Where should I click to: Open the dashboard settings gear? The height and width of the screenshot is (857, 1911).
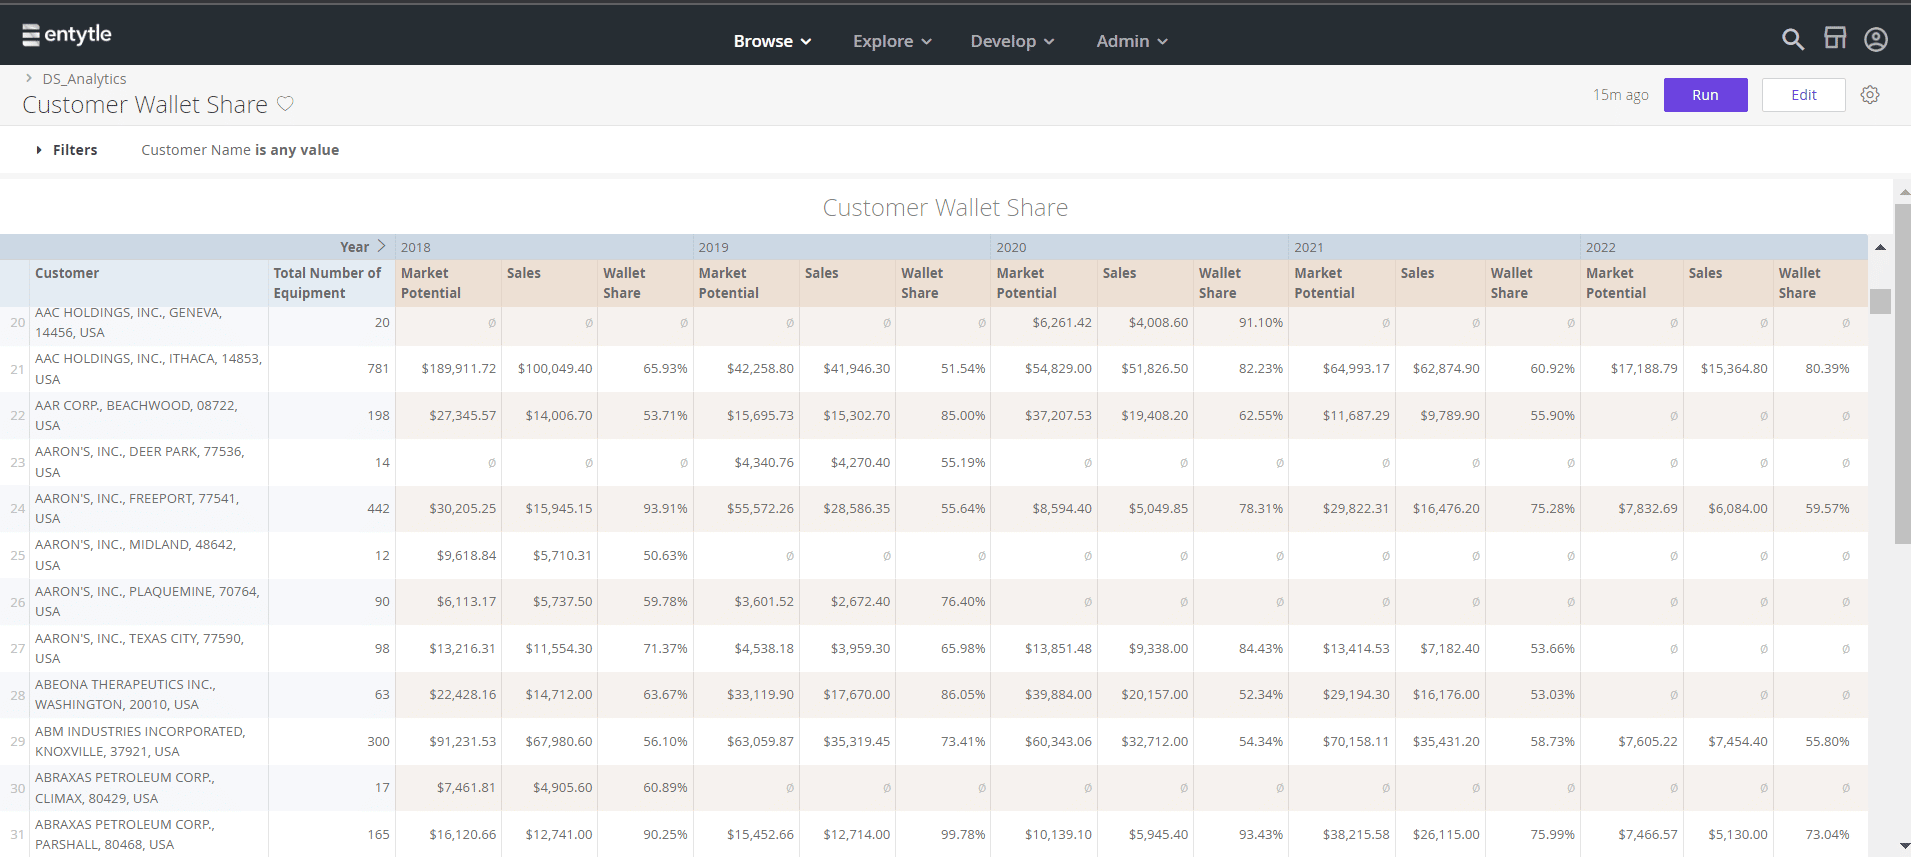pyautogui.click(x=1870, y=95)
